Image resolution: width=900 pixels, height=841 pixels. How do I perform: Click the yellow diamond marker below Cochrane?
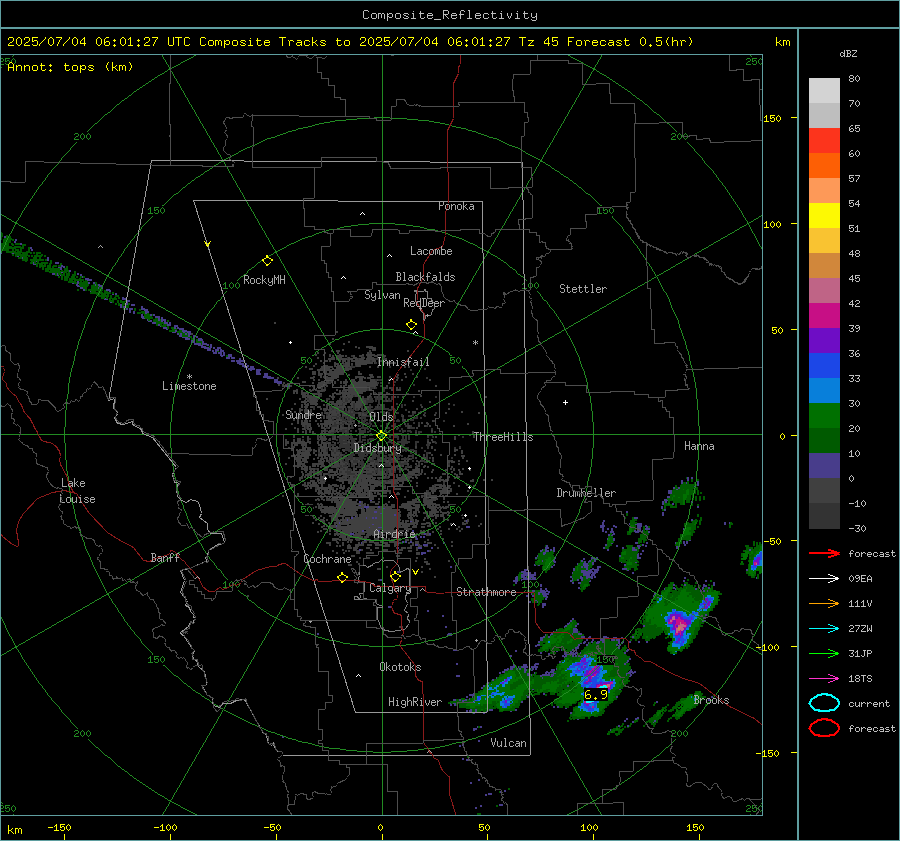(343, 578)
